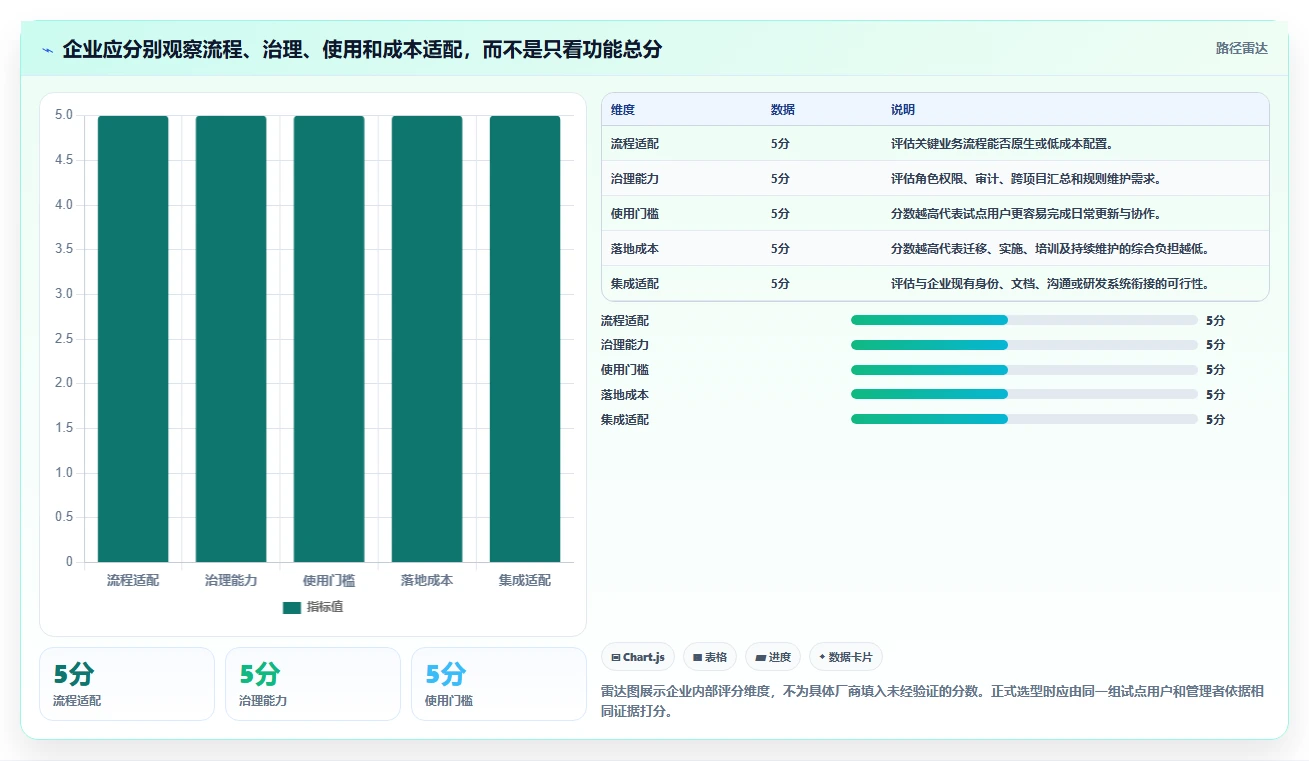Click the 路径雷达 label in header
The image size is (1309, 761).
(1241, 48)
